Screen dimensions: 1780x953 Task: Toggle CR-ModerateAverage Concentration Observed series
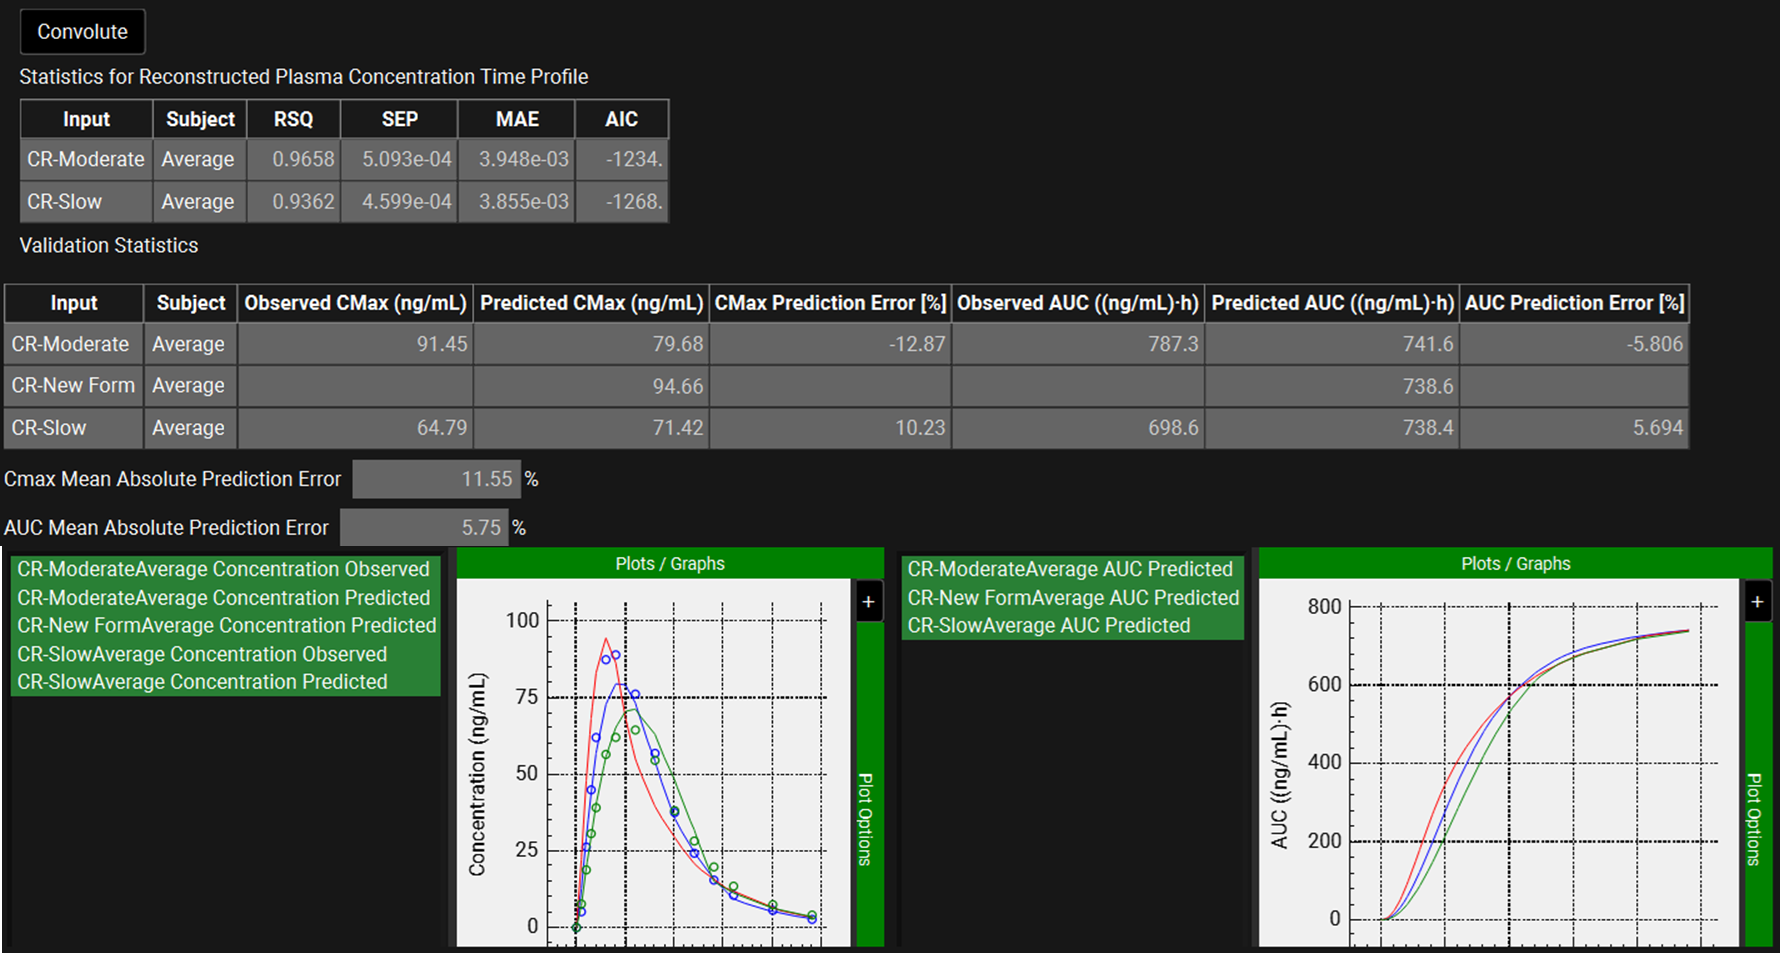point(223,569)
